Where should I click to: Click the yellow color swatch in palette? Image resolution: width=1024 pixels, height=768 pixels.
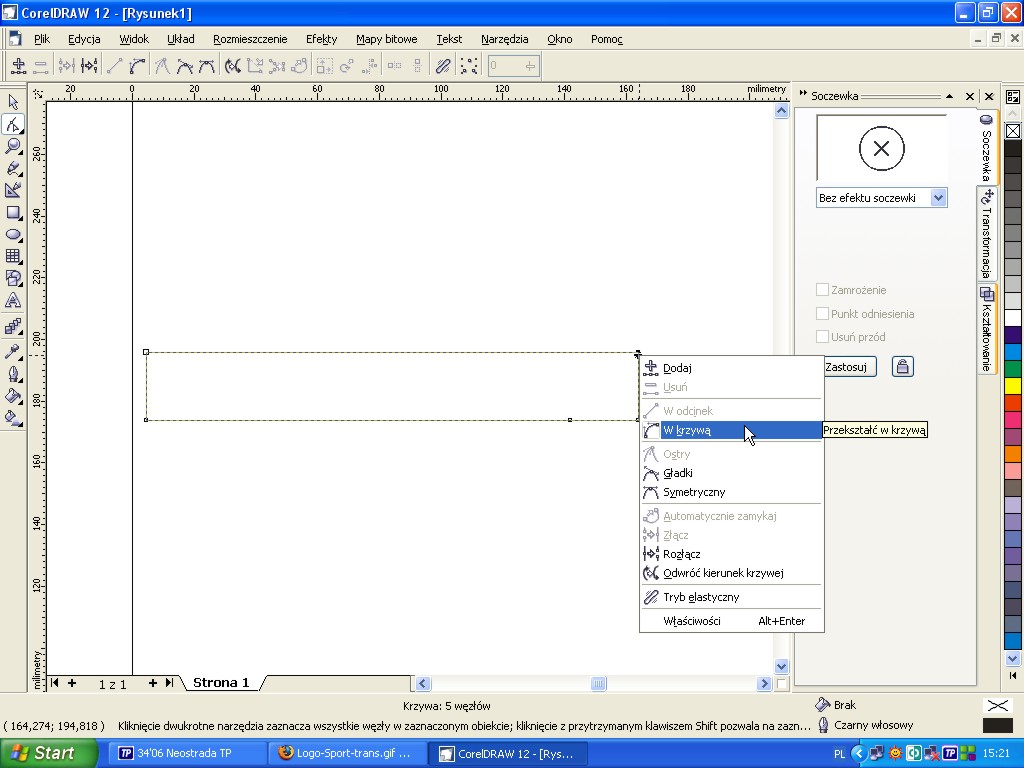[x=1013, y=386]
